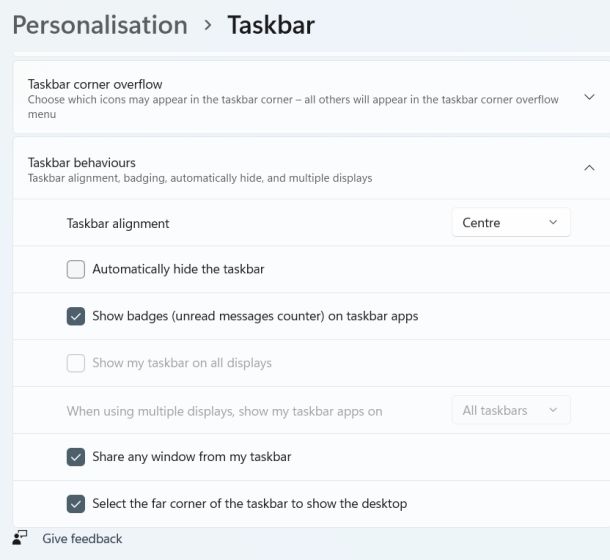Click the Give feedback person icon
This screenshot has height=560, width=610.
tap(21, 538)
